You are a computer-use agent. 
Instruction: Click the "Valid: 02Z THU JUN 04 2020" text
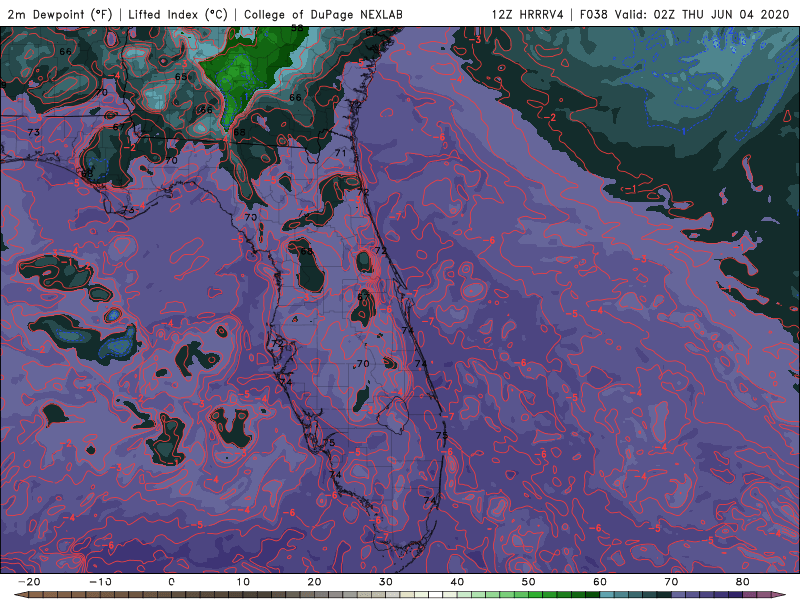pos(702,14)
